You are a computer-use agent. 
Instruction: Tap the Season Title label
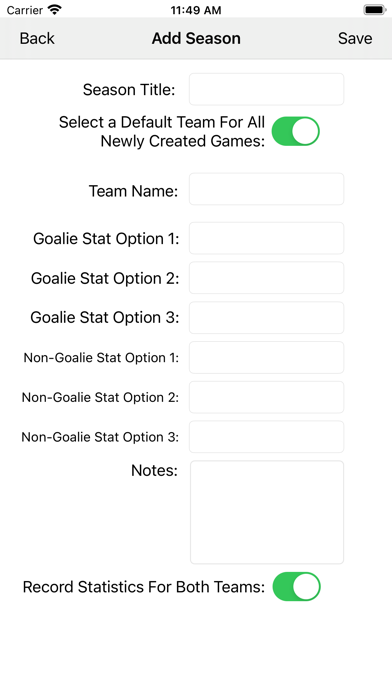[129, 90]
